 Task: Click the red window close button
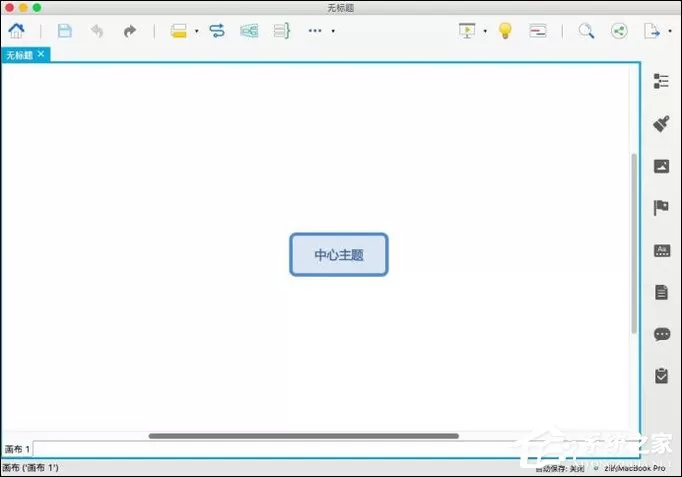pyautogui.click(x=9, y=7)
